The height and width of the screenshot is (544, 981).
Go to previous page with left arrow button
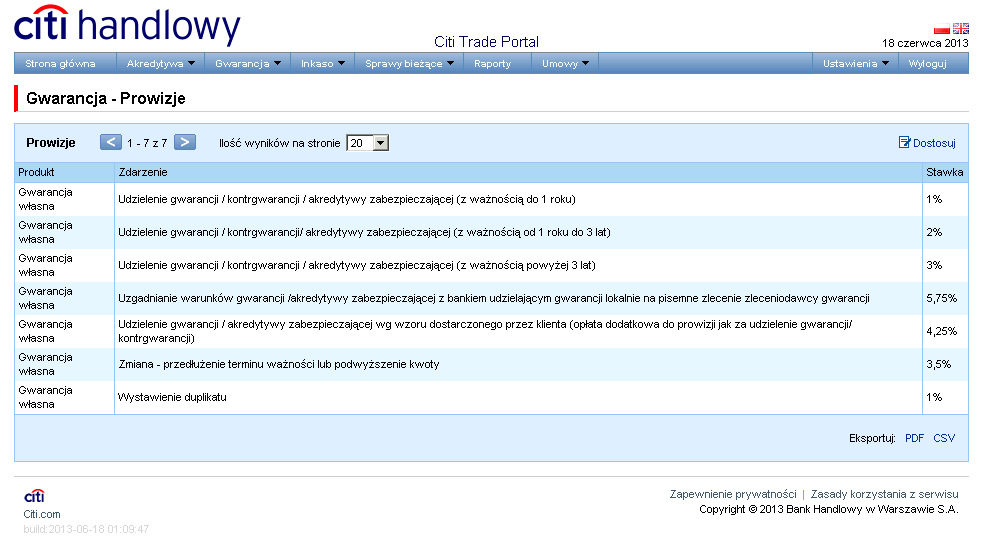coord(111,143)
